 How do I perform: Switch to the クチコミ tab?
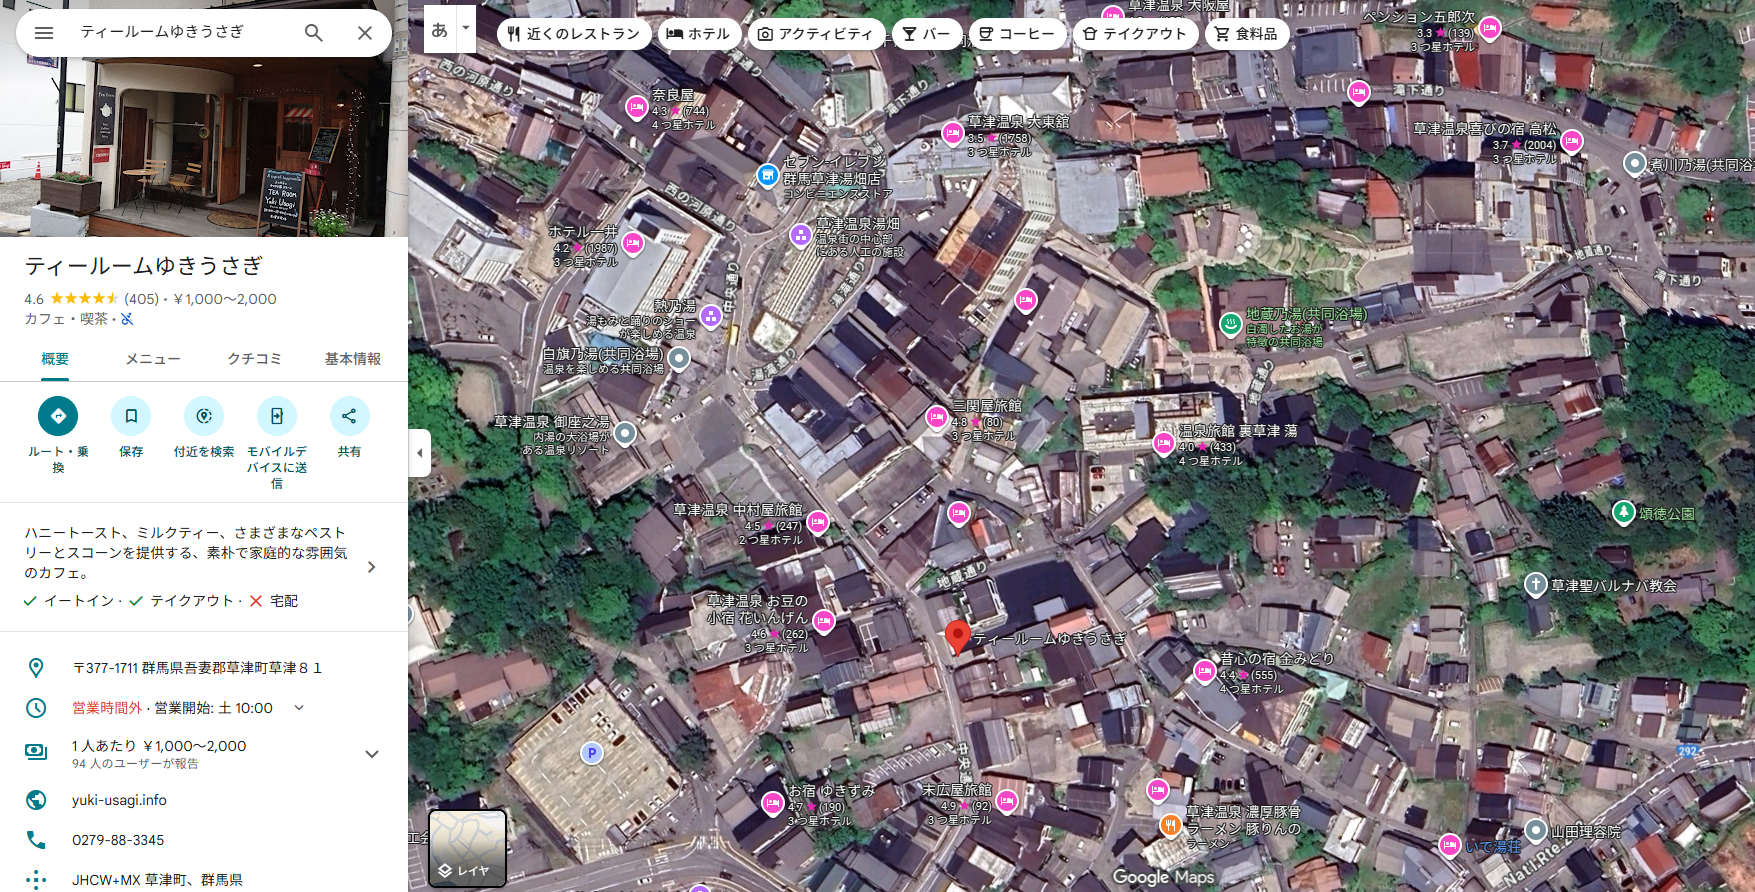[254, 359]
